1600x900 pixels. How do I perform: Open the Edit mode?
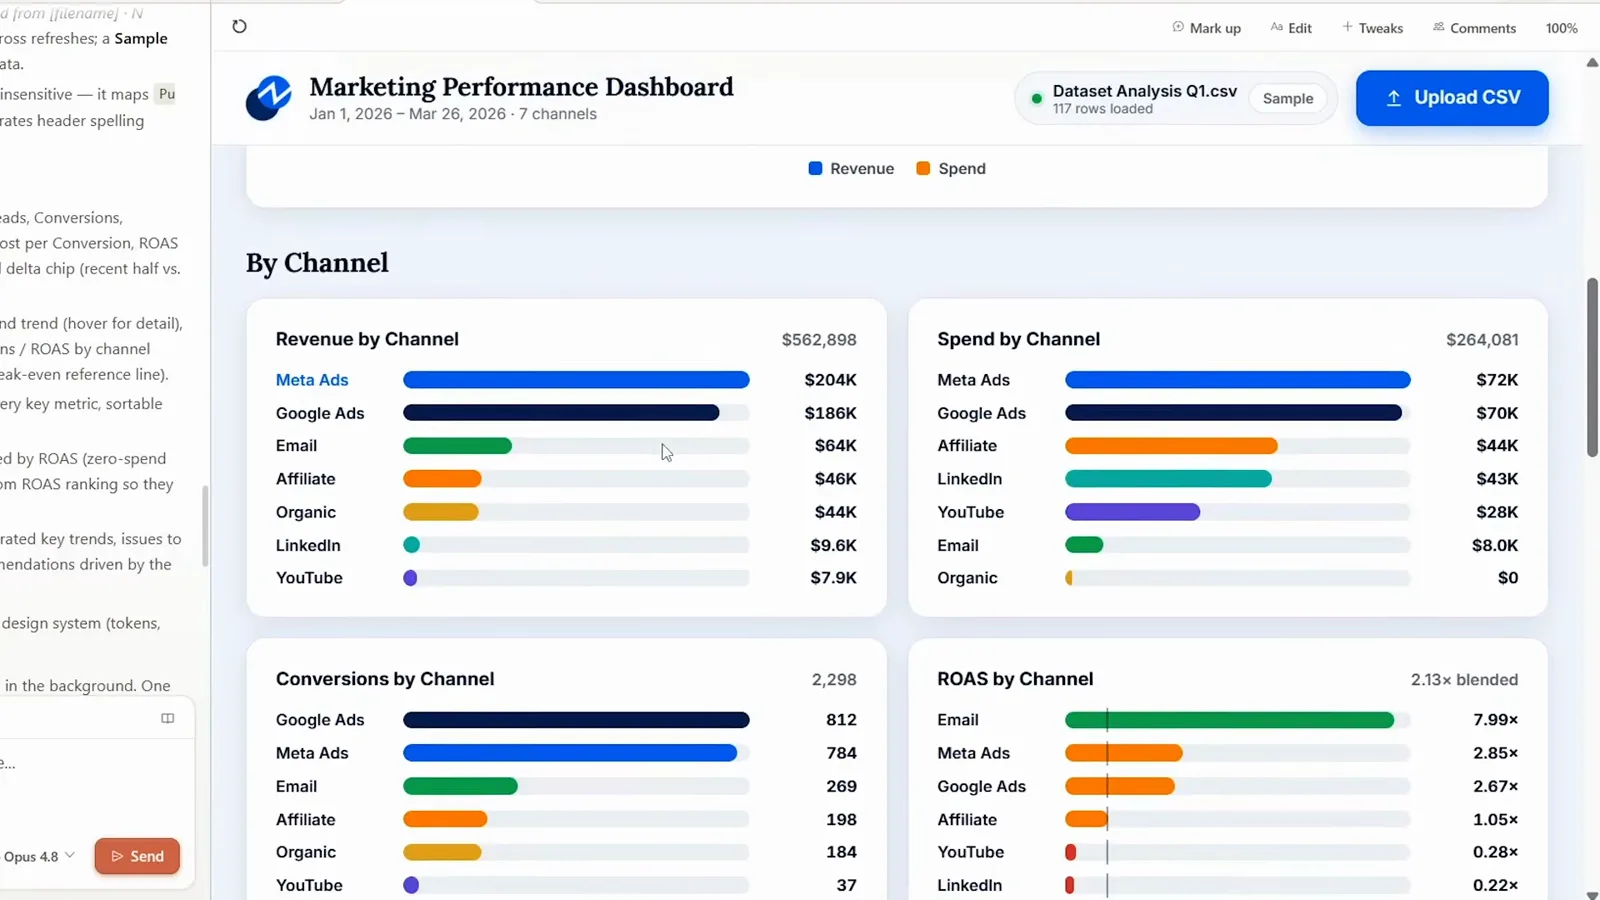click(x=1291, y=28)
